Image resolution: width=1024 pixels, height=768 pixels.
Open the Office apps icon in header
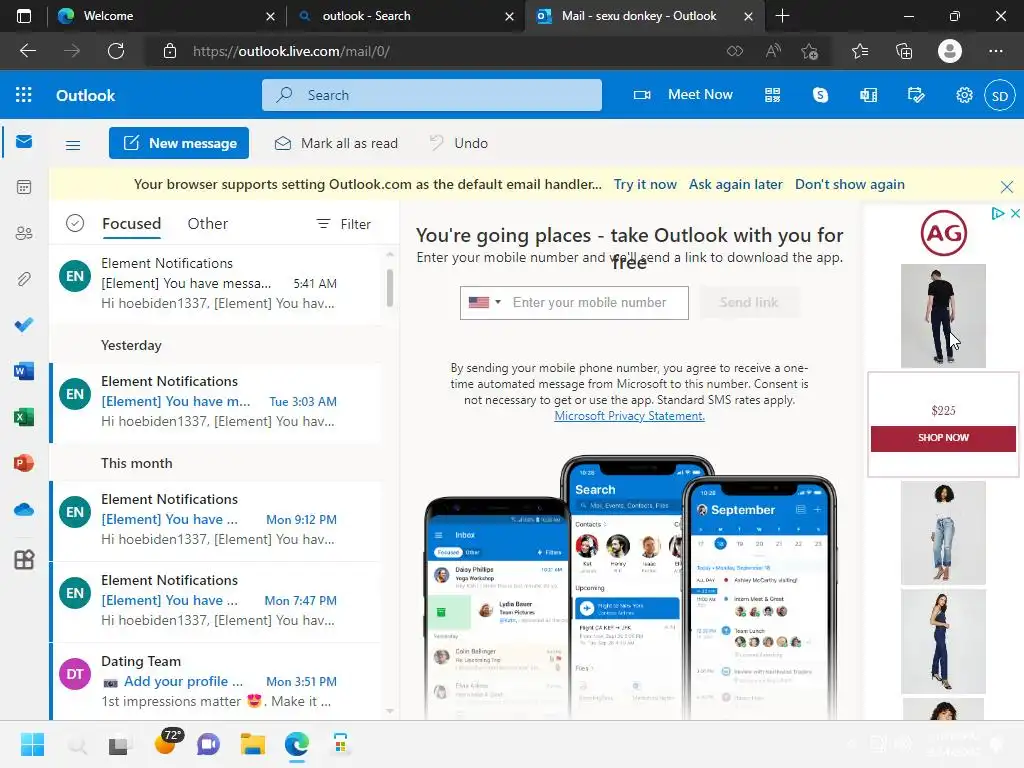click(869, 95)
